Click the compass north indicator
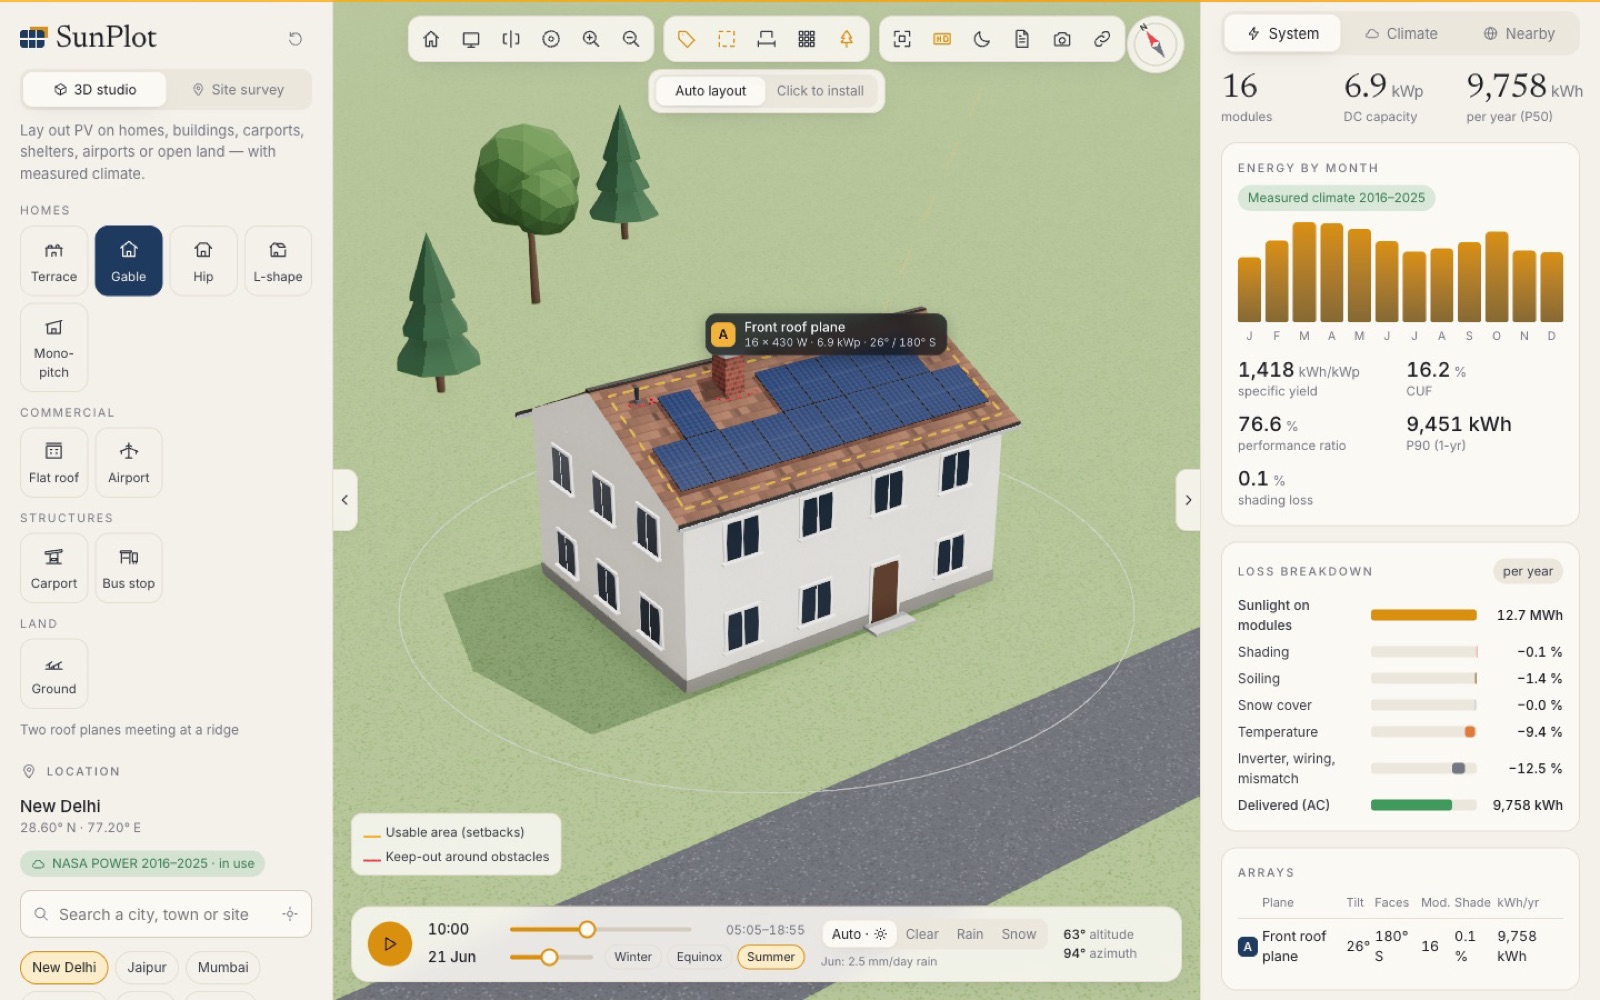This screenshot has height=1000, width=1600. point(1155,44)
